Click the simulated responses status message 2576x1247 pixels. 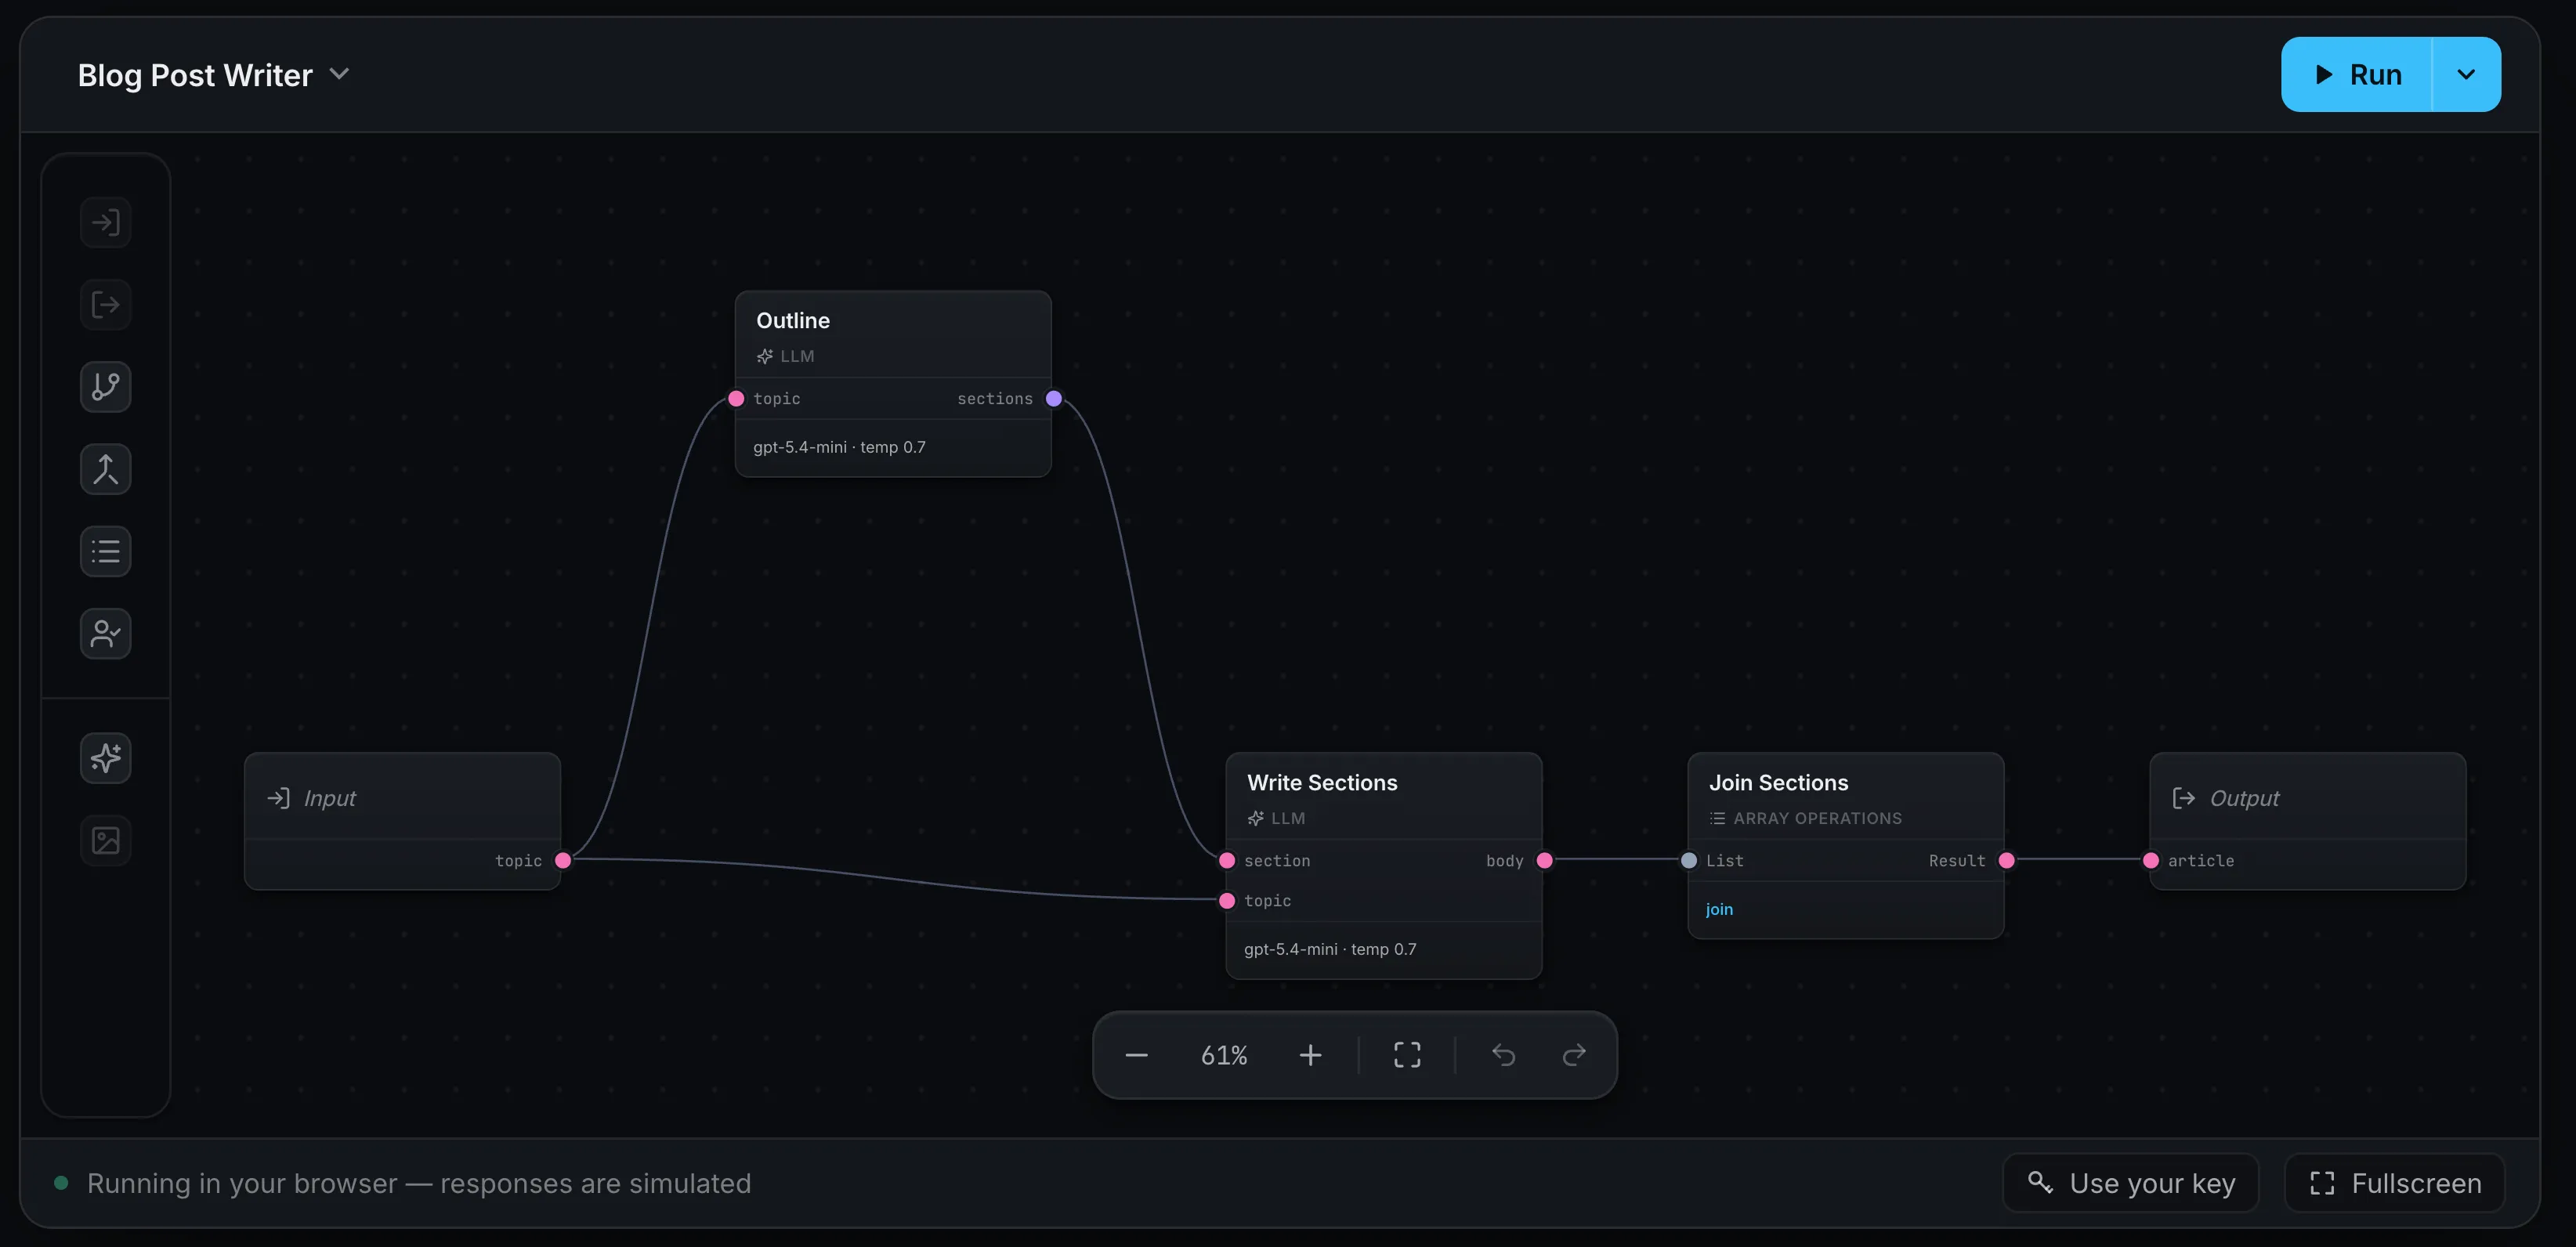(419, 1183)
